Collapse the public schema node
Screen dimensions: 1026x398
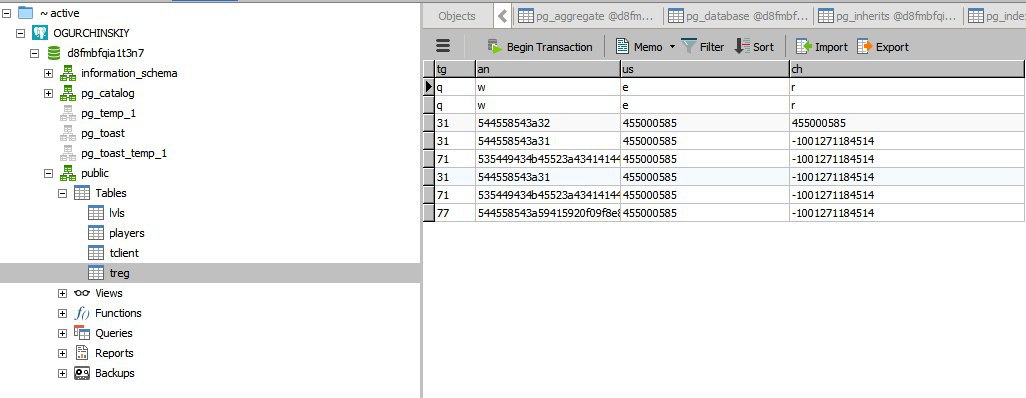pos(48,173)
